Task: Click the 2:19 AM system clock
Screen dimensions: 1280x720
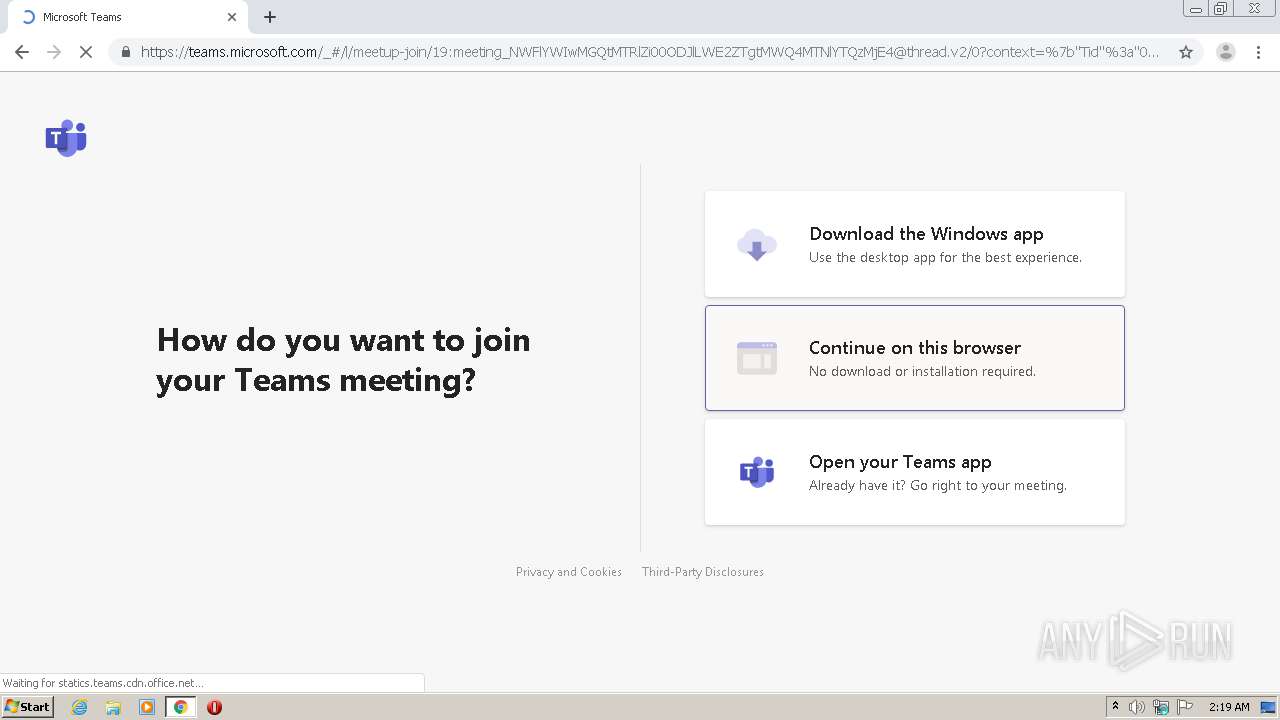Action: pos(1229,707)
